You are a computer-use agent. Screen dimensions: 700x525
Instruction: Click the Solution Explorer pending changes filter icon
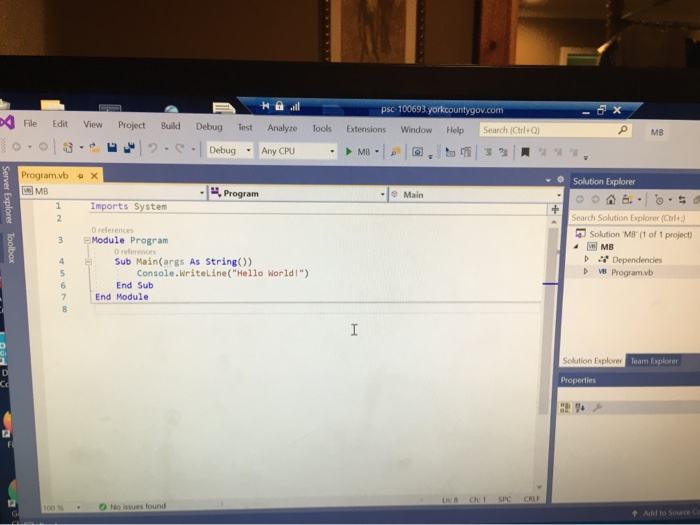pos(659,200)
